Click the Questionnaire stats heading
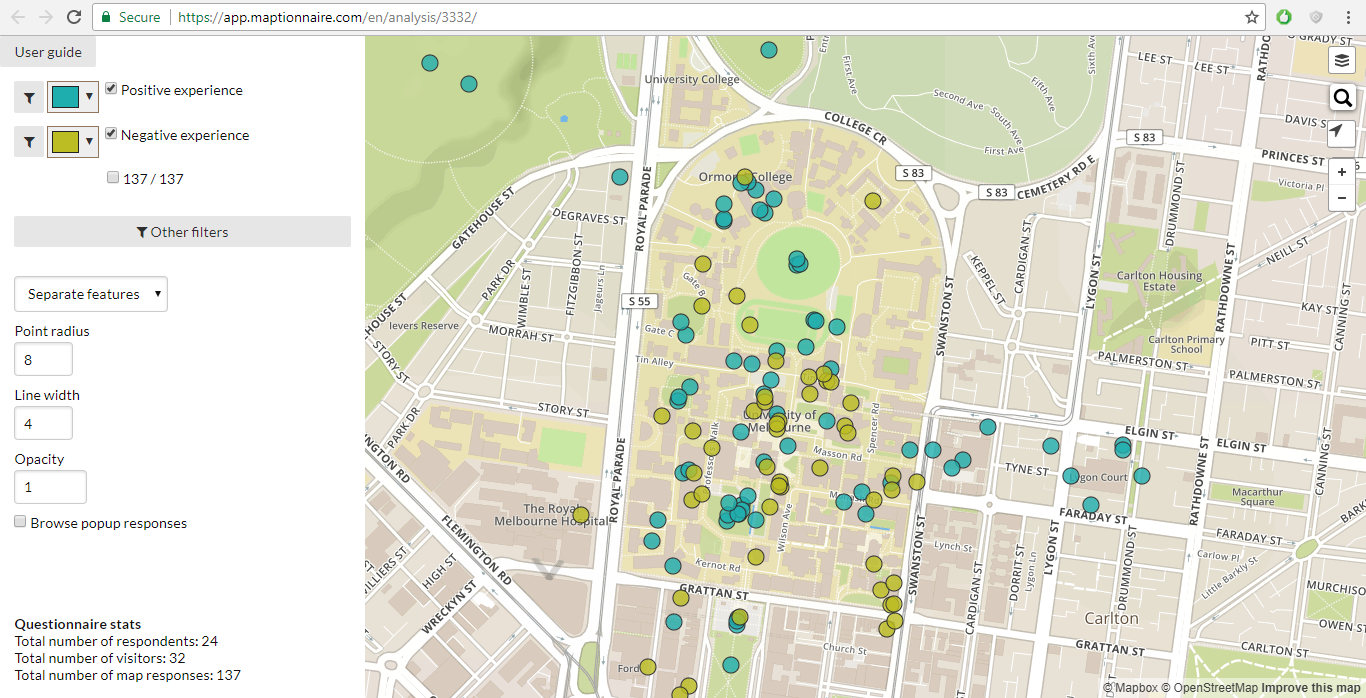 coord(78,624)
